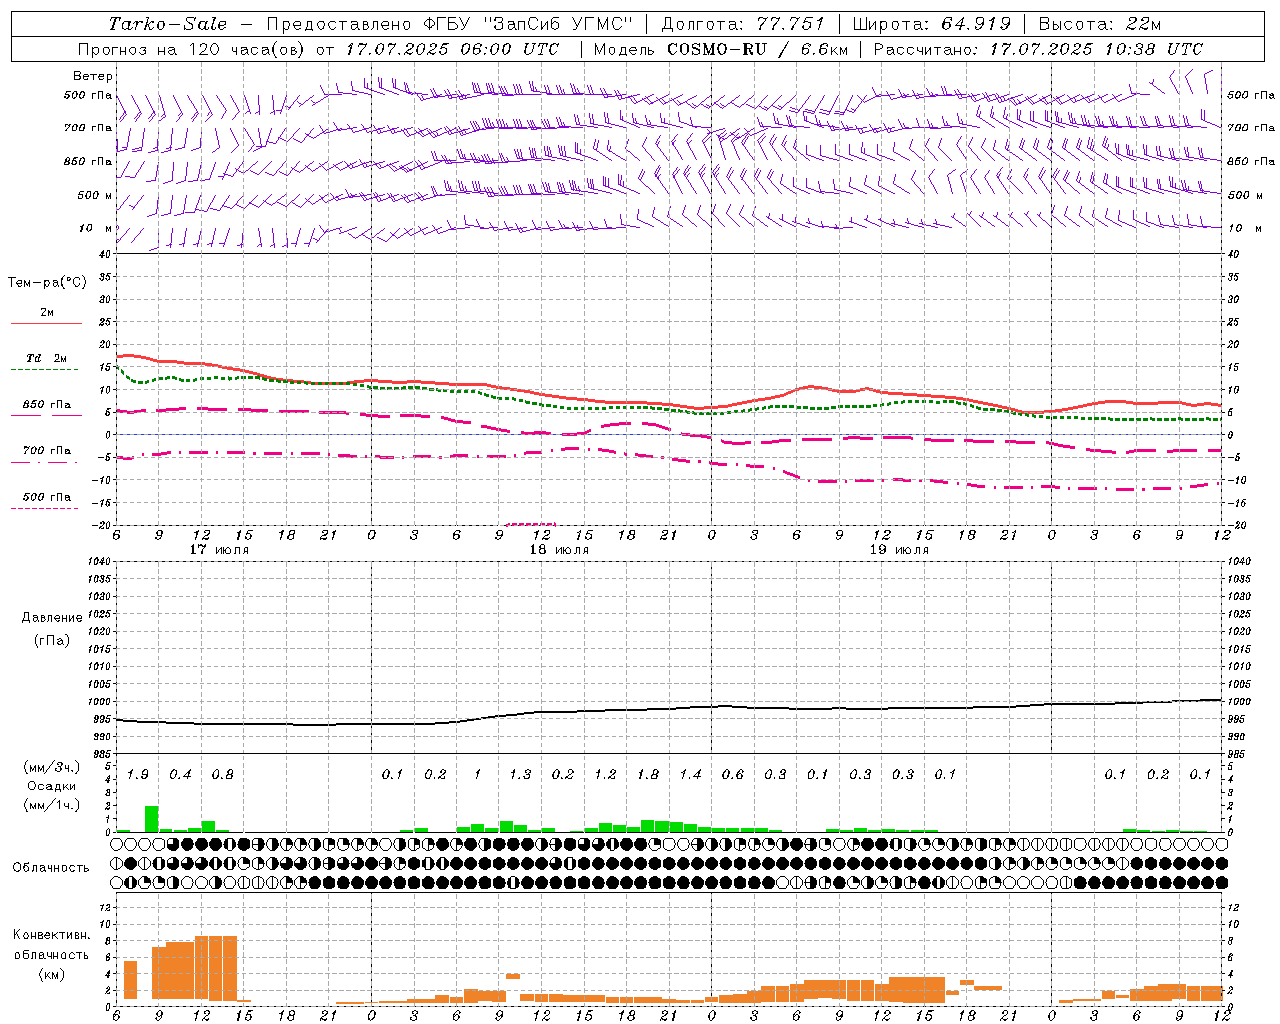Click the precipitation value '0.8'

(223, 775)
